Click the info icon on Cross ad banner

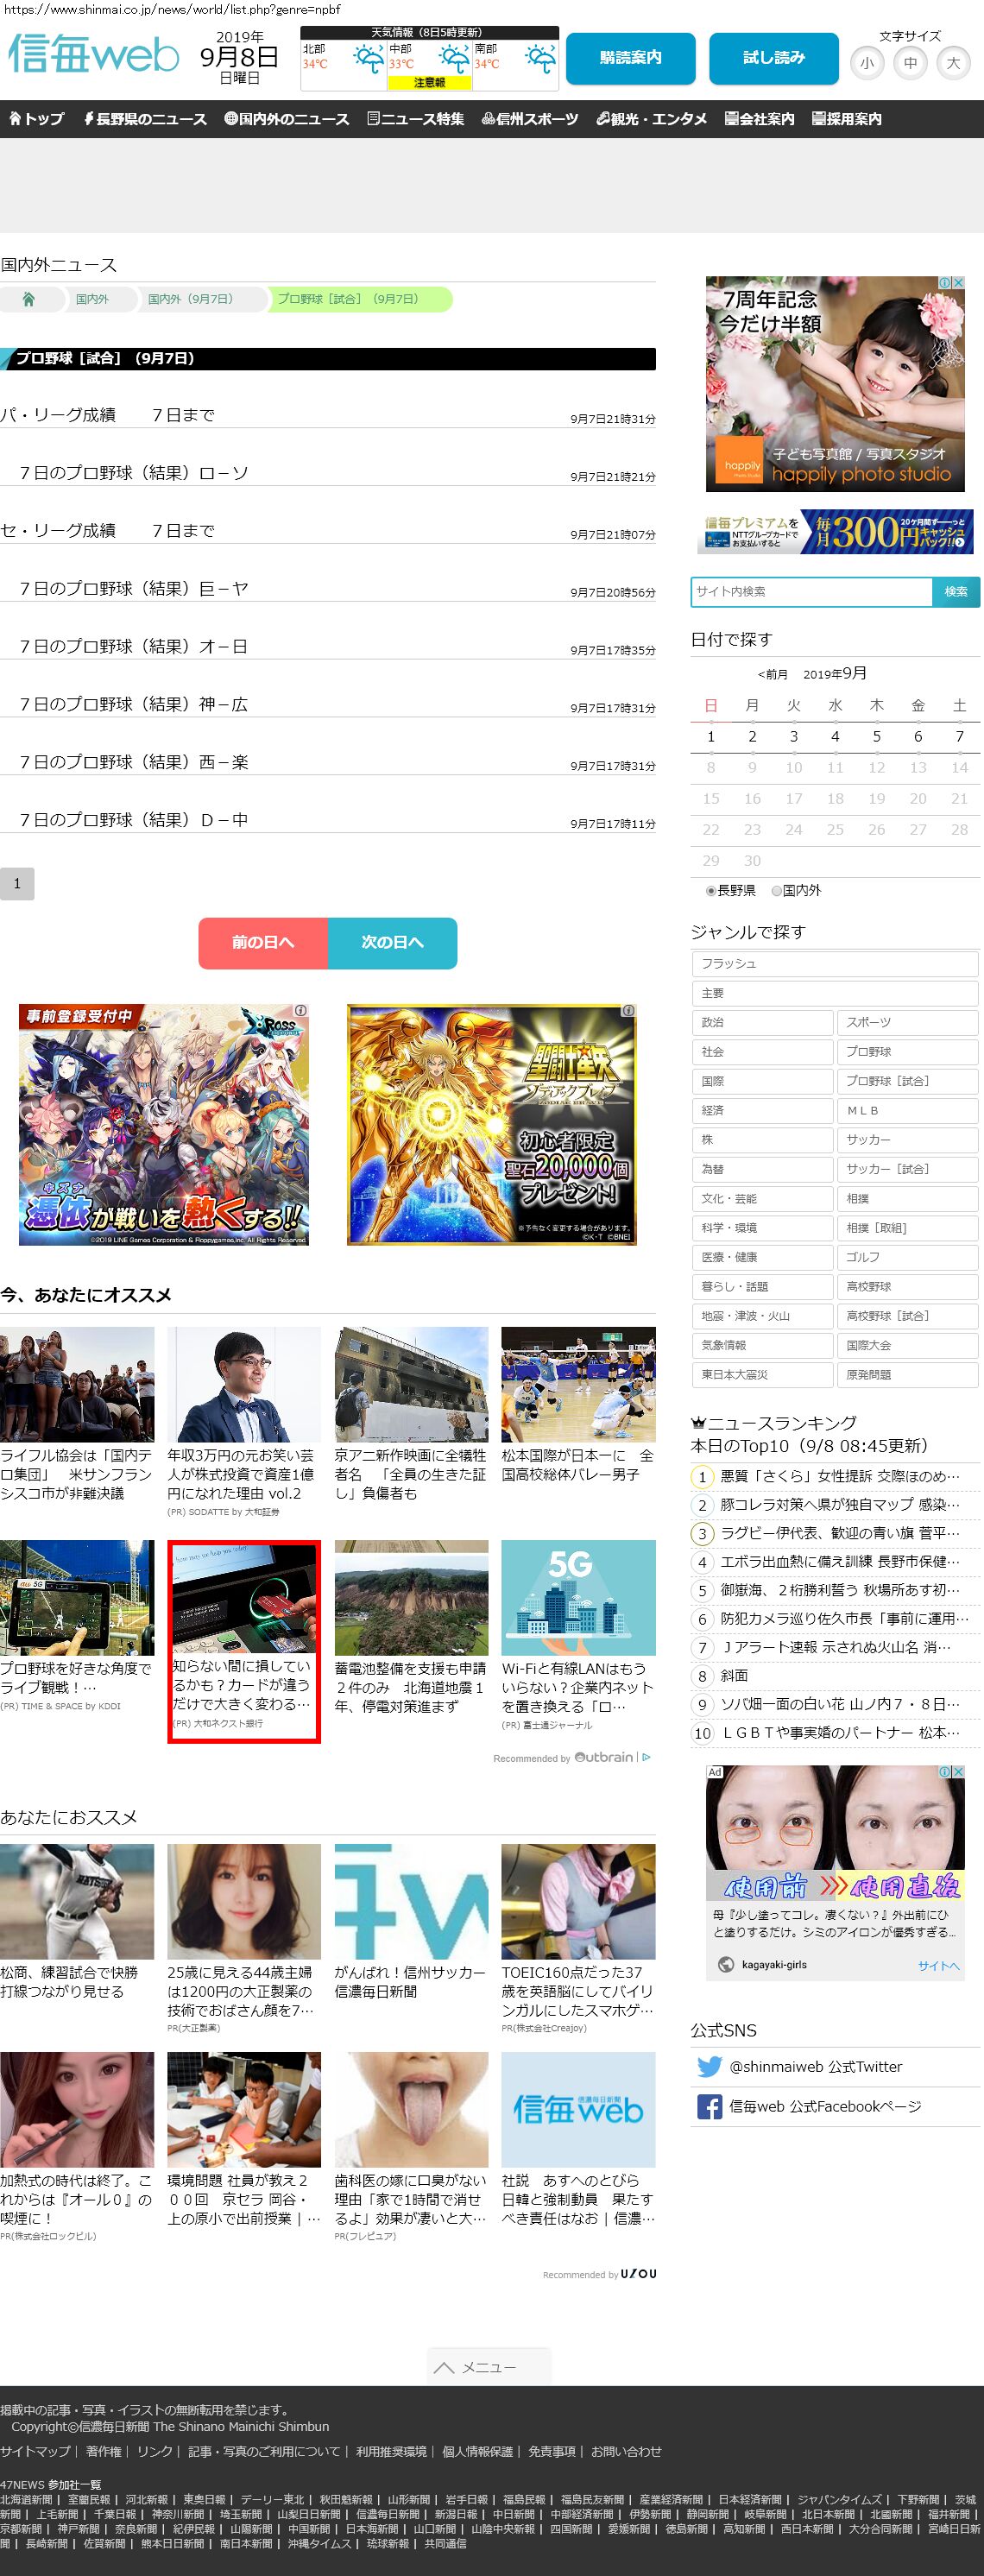(x=300, y=1011)
